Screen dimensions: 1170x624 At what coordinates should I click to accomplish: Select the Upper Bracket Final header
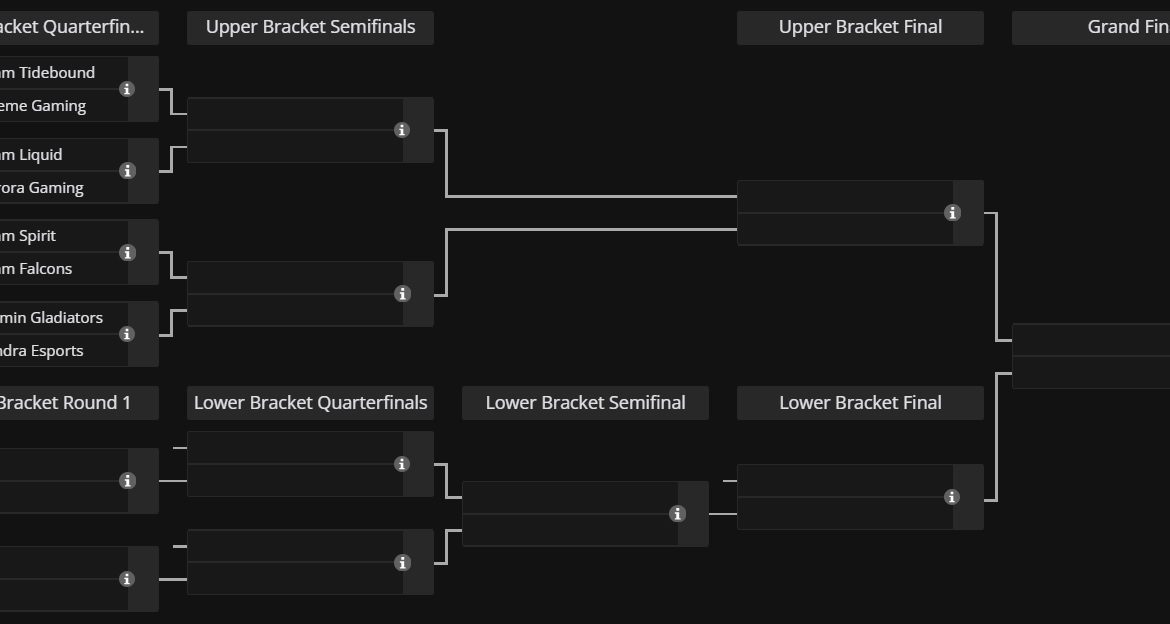point(860,27)
